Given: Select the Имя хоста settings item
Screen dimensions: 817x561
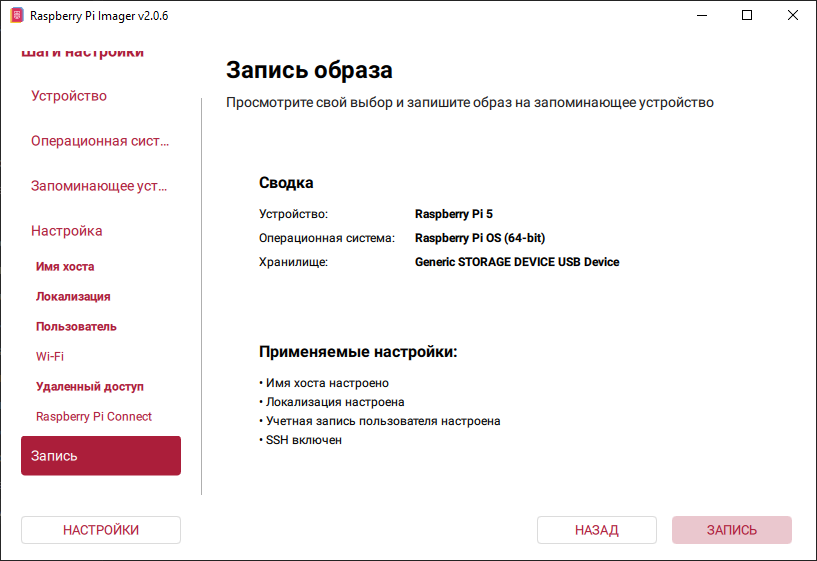Looking at the screenshot, I should pyautogui.click(x=65, y=267).
